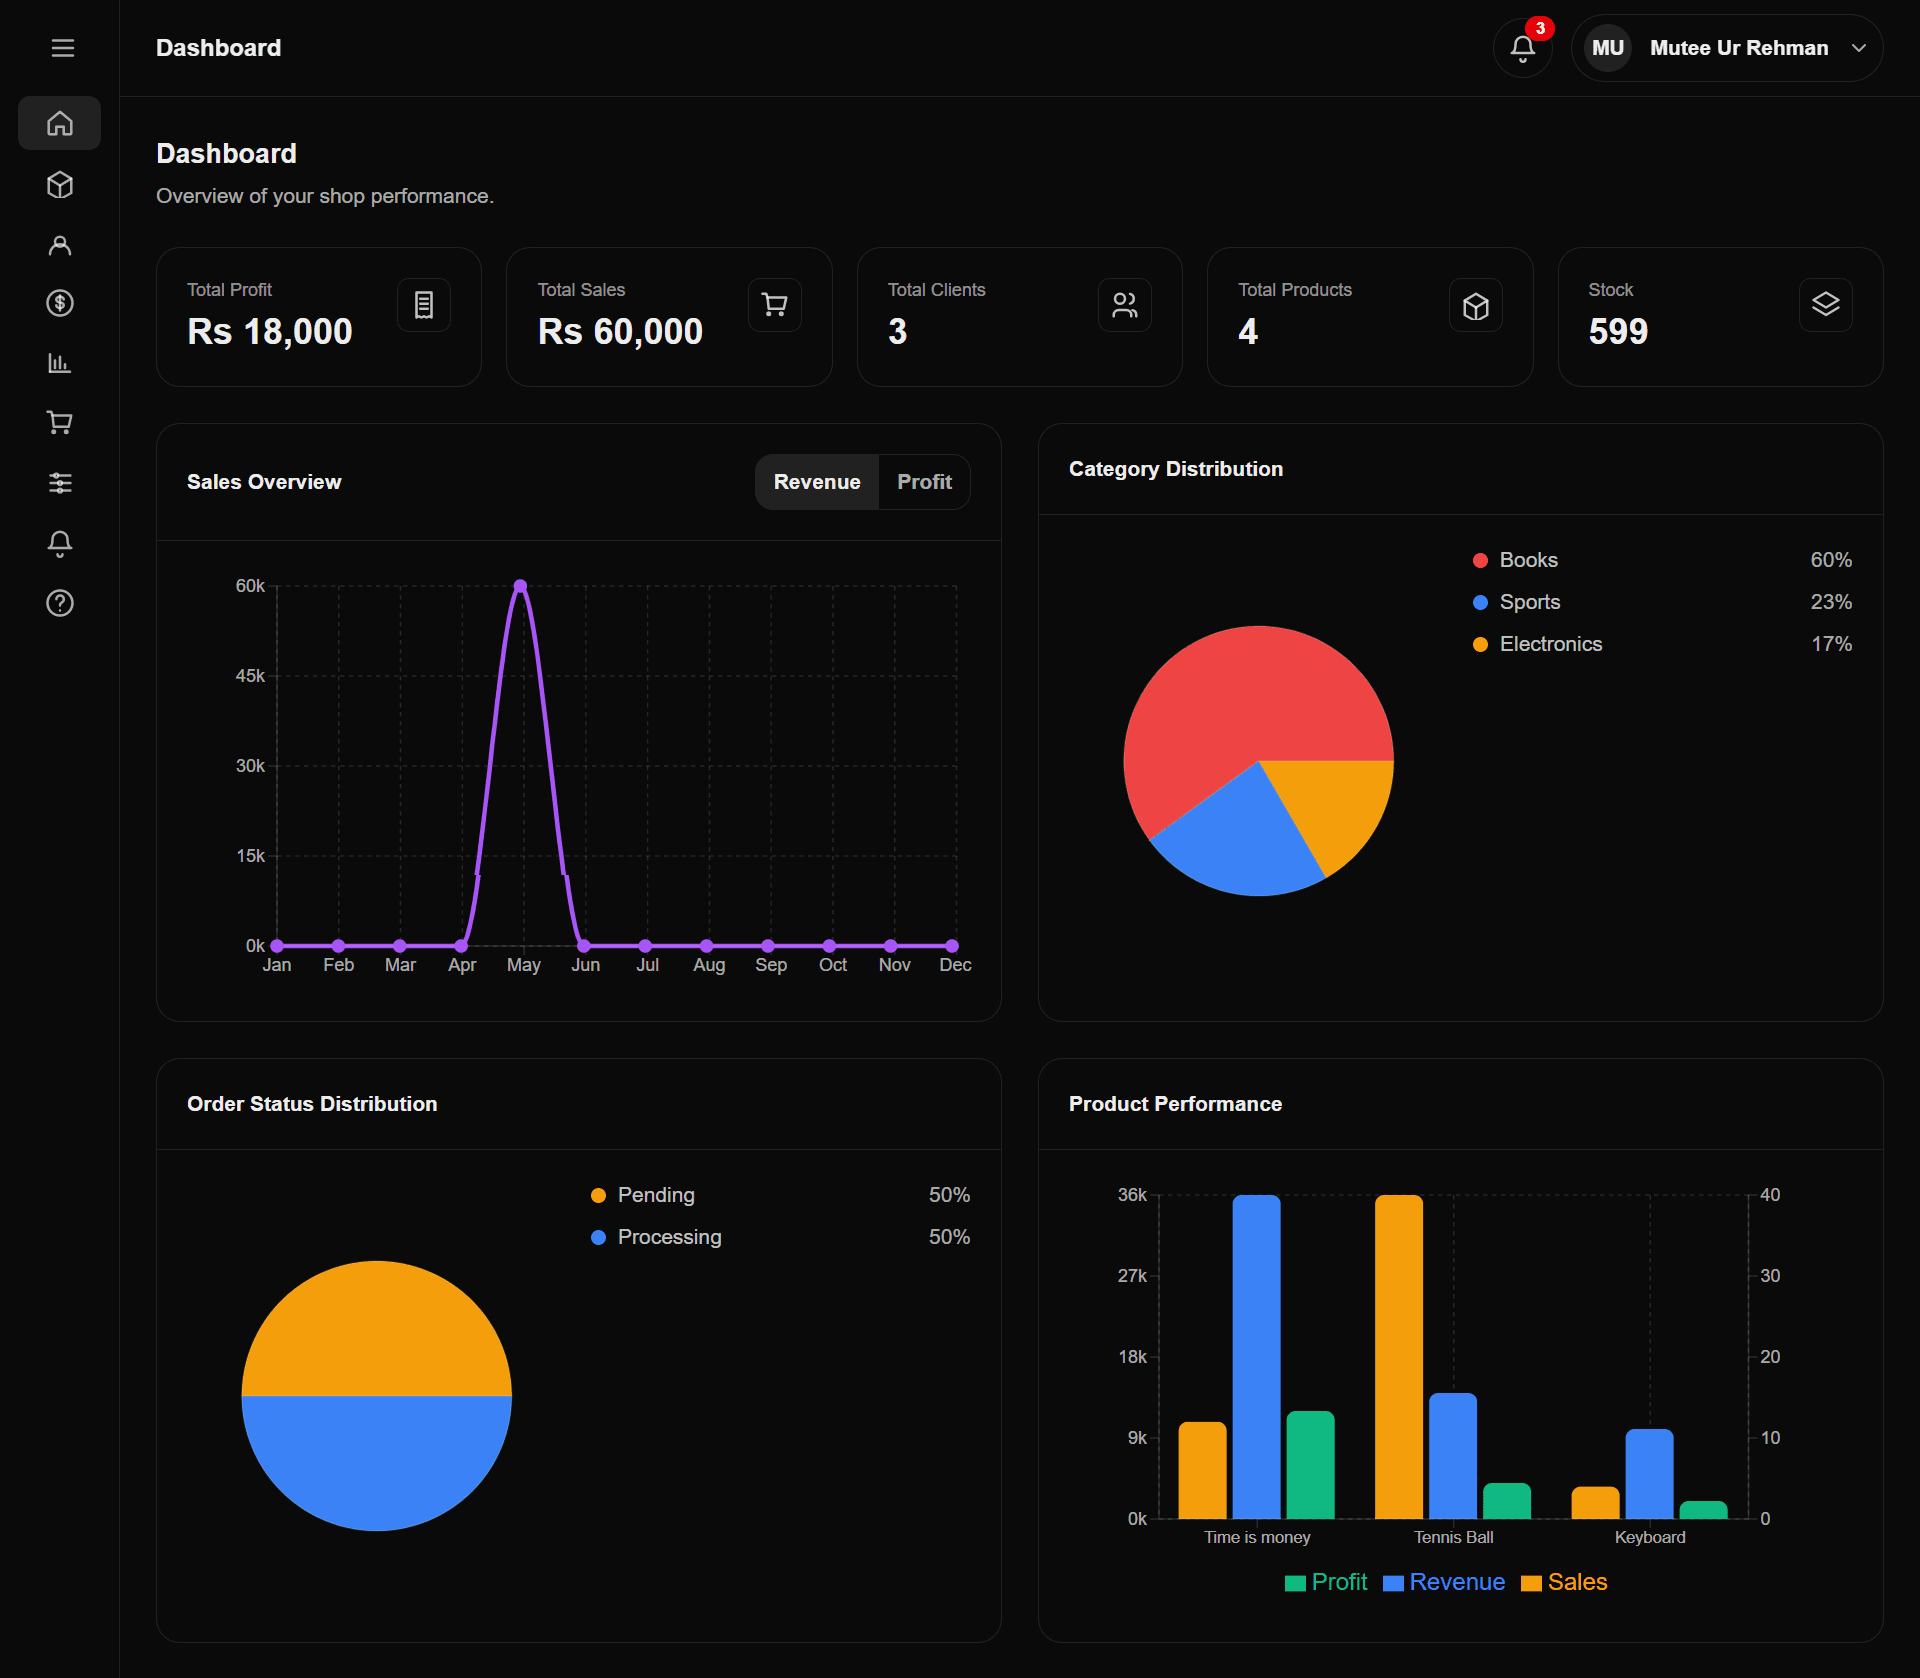Switch Sales Overview to Profit tab
Image resolution: width=1920 pixels, height=1678 pixels.
point(924,482)
